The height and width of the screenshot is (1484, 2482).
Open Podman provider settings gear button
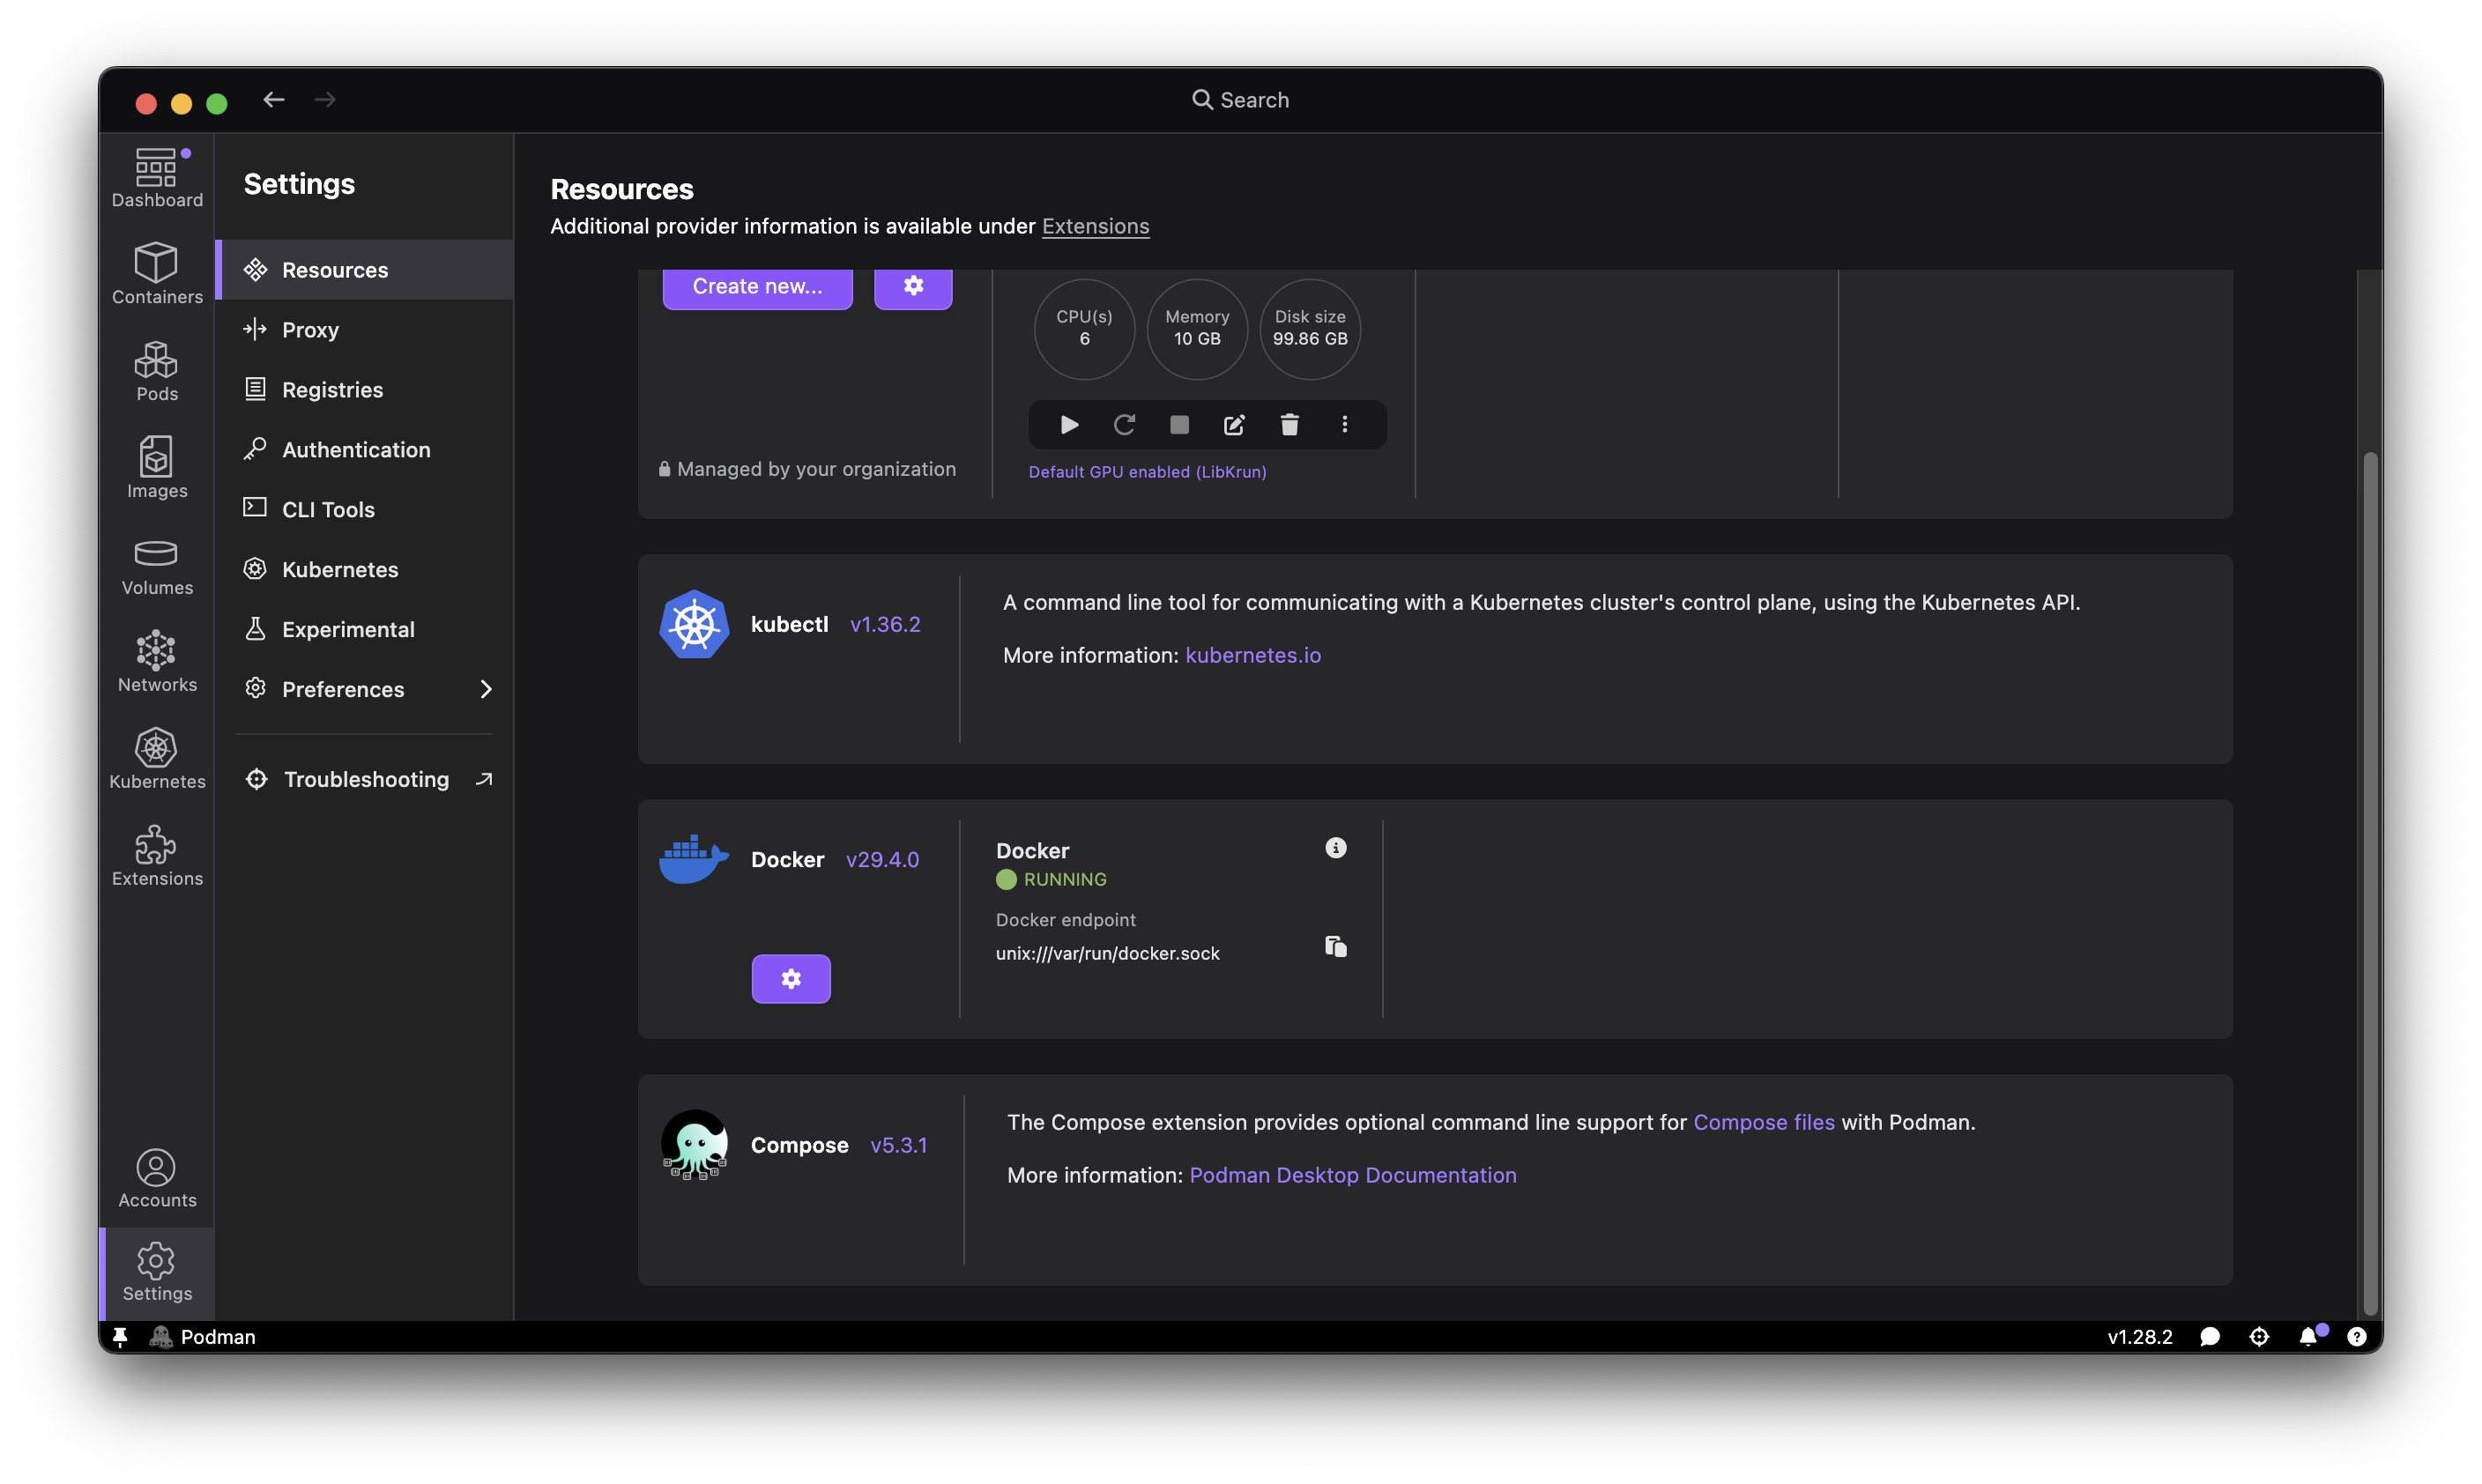[x=913, y=286]
